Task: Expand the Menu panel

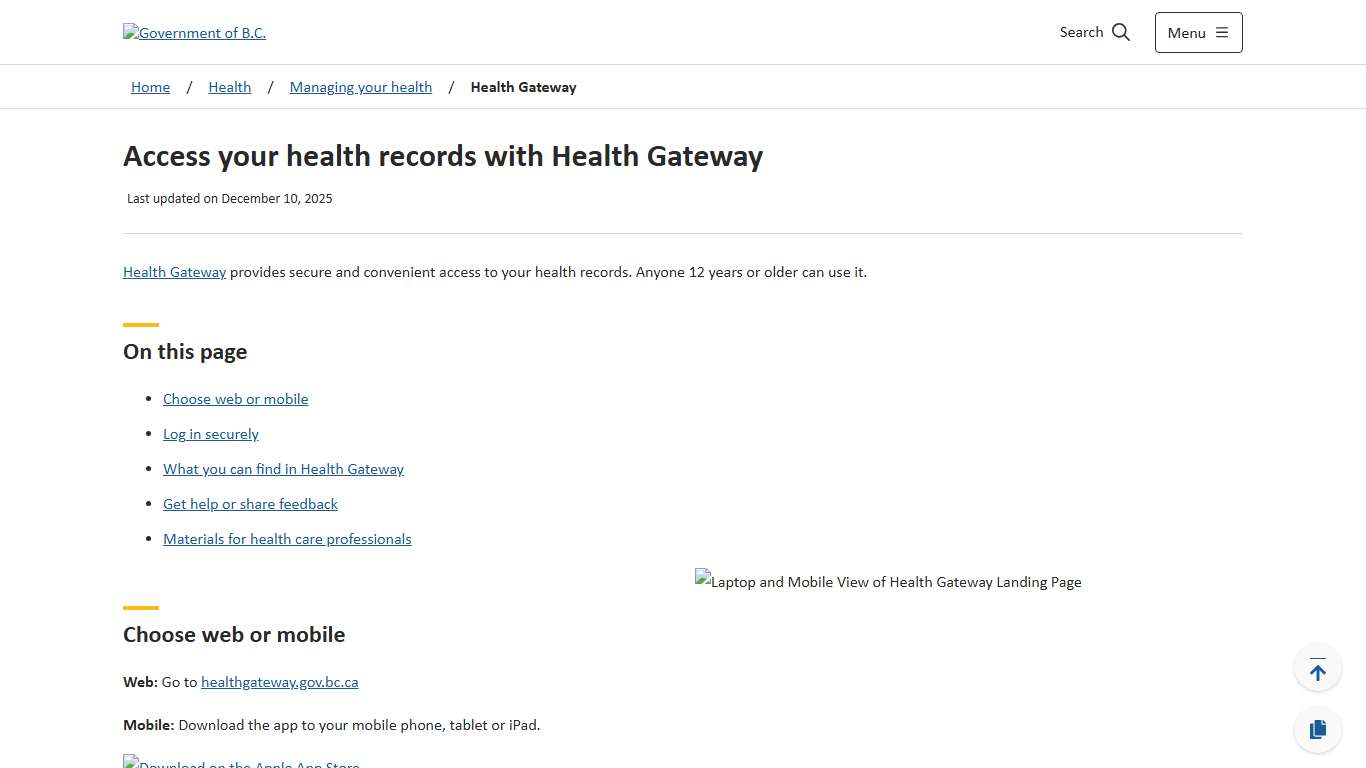Action: (1198, 32)
